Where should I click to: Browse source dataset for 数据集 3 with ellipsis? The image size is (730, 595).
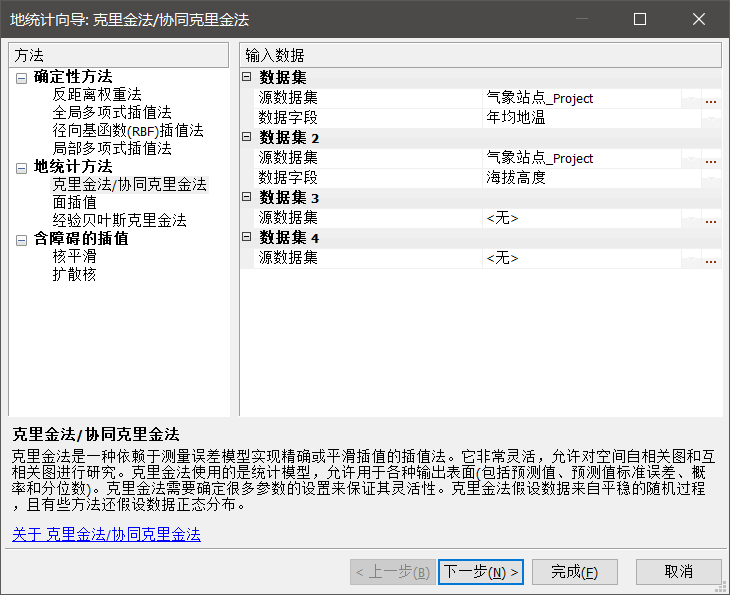point(711,218)
